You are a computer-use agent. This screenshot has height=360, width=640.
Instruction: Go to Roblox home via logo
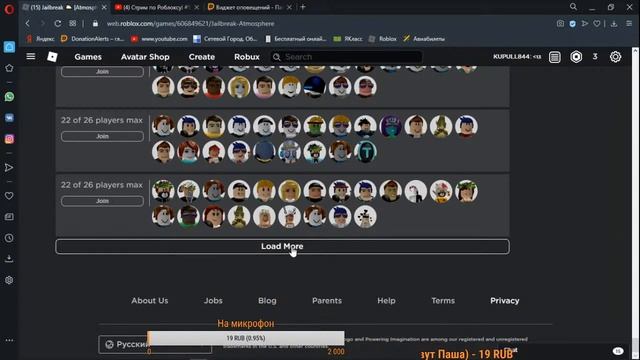tap(52, 57)
